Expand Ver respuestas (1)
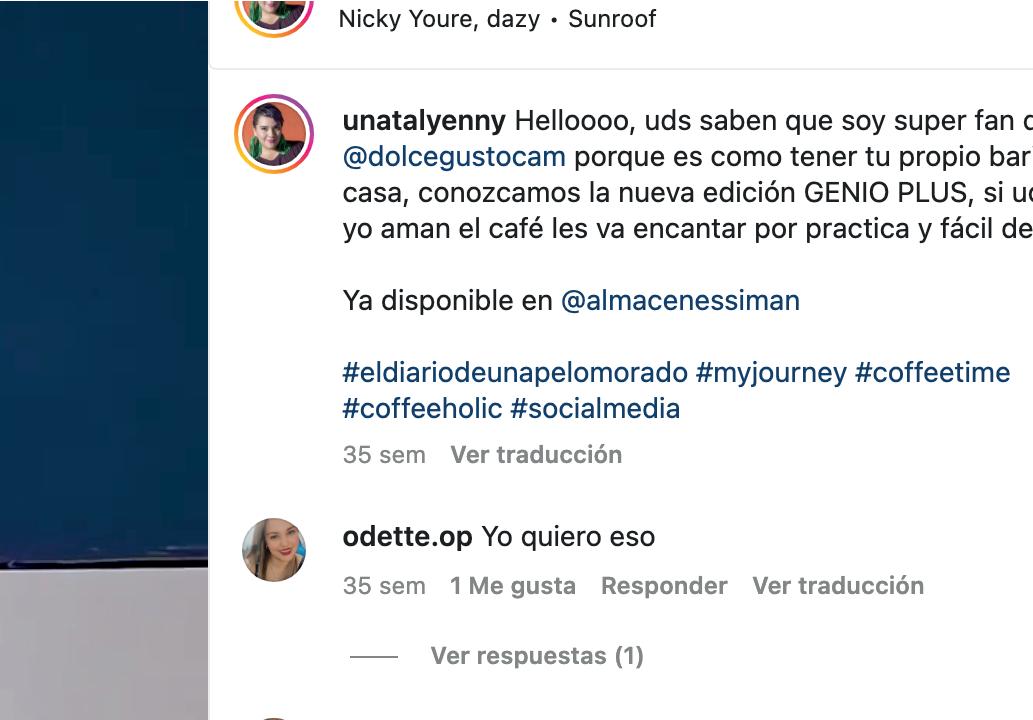Image resolution: width=1033 pixels, height=720 pixels. (x=537, y=656)
